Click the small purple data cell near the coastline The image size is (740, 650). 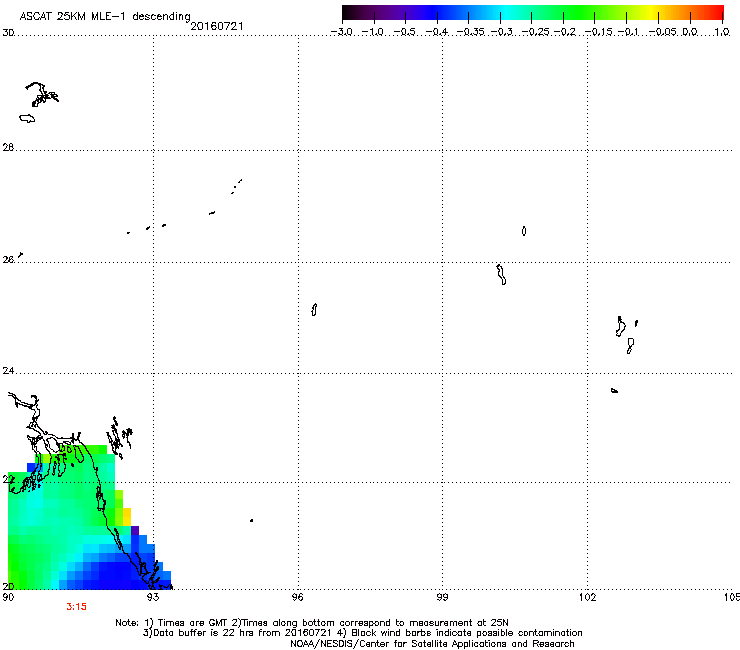pos(135,531)
